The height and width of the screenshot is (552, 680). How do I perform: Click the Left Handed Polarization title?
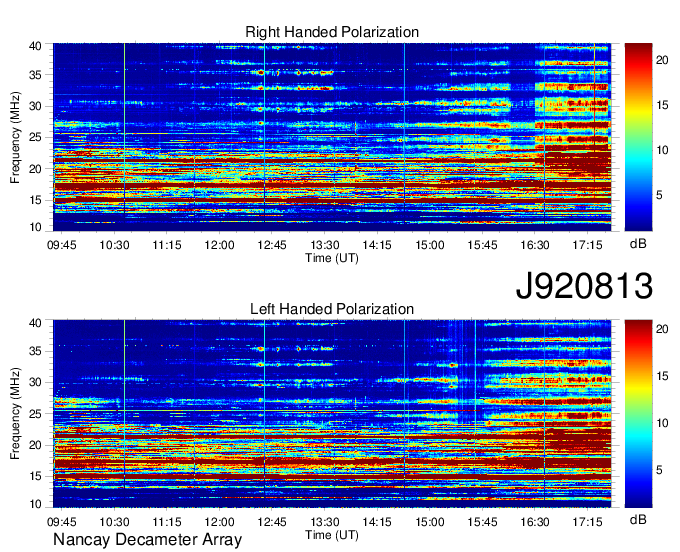point(332,309)
